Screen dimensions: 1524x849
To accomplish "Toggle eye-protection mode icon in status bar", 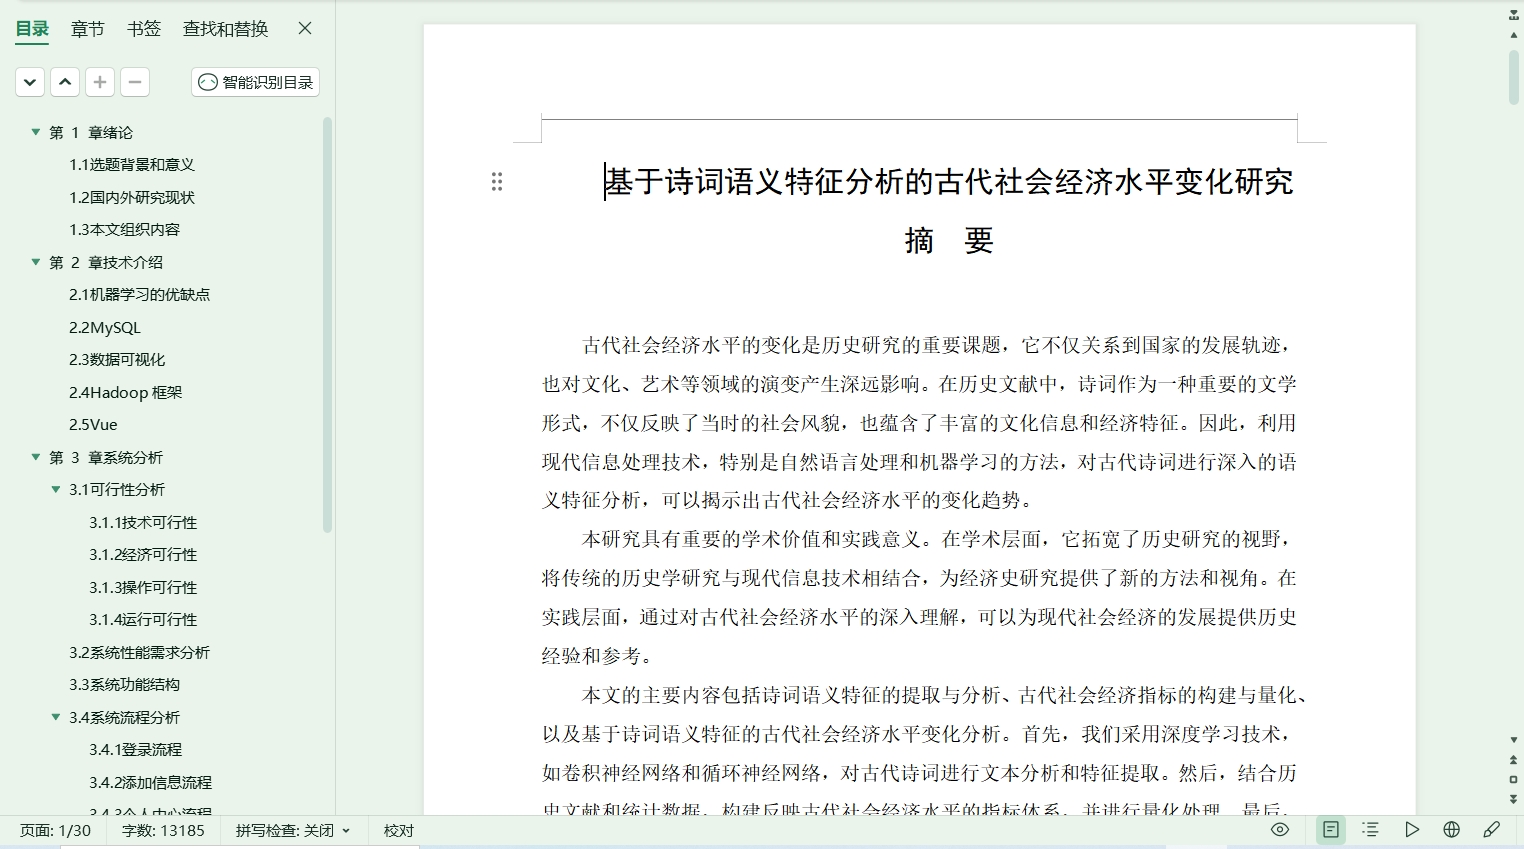I will pos(1280,830).
